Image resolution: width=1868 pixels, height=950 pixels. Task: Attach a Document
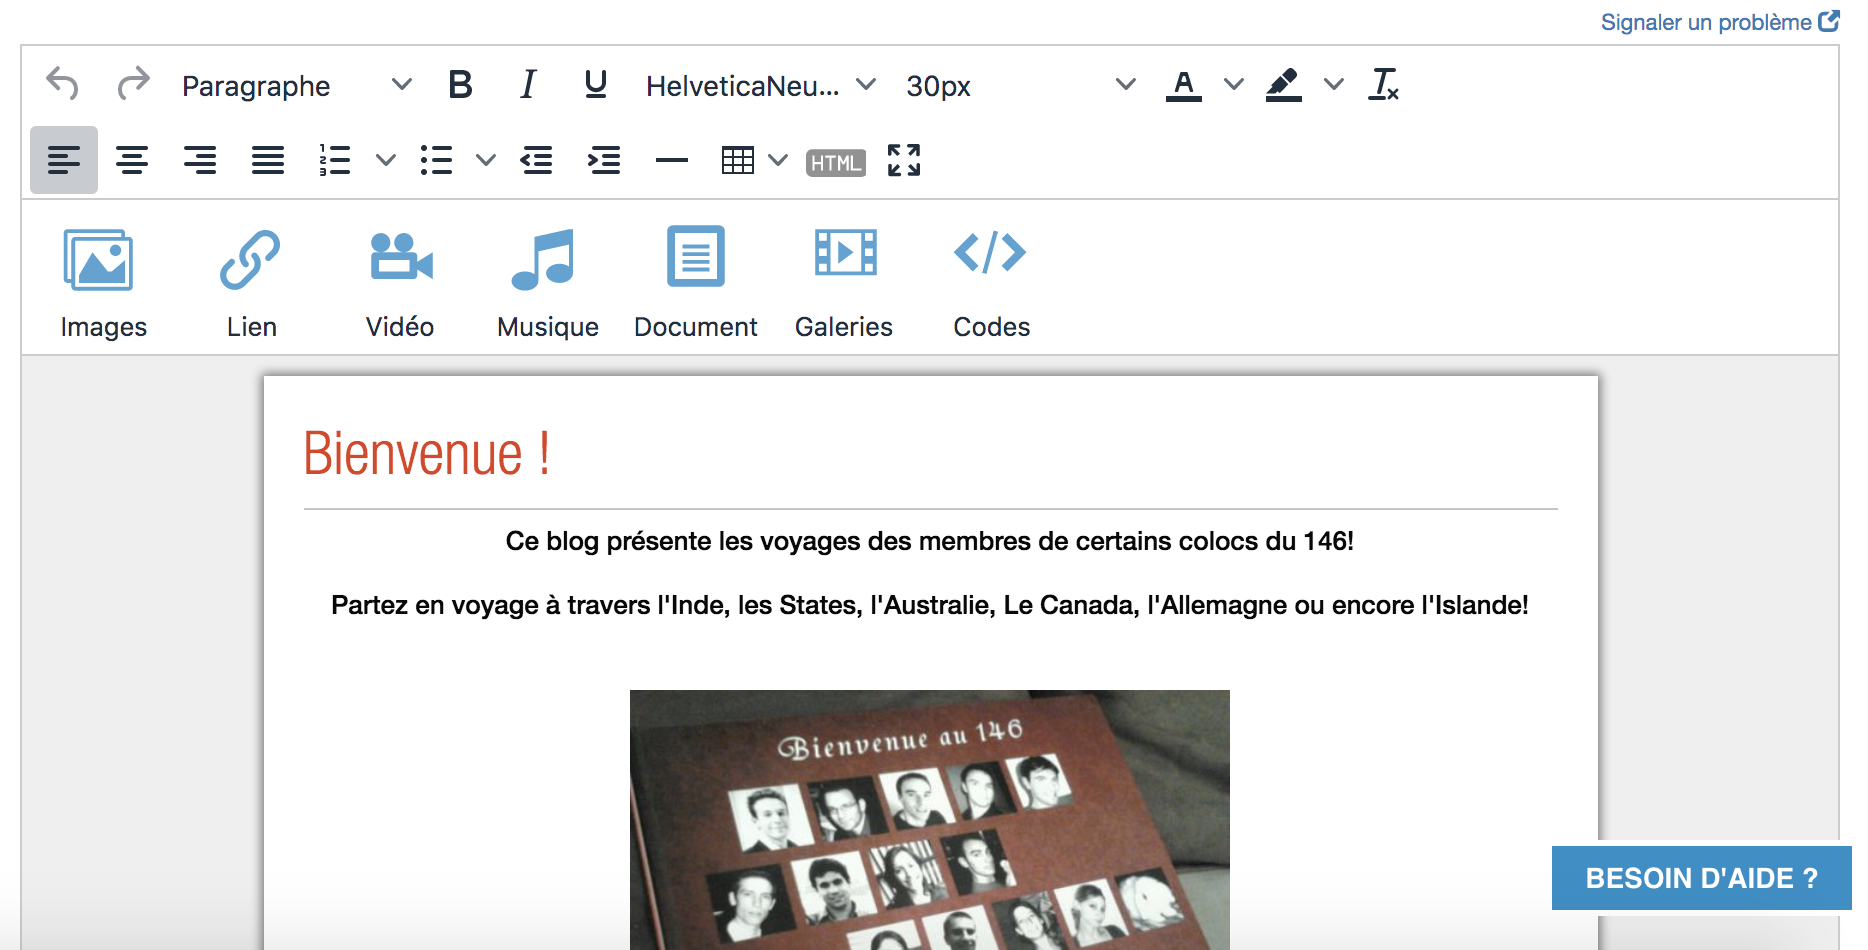[x=696, y=282]
